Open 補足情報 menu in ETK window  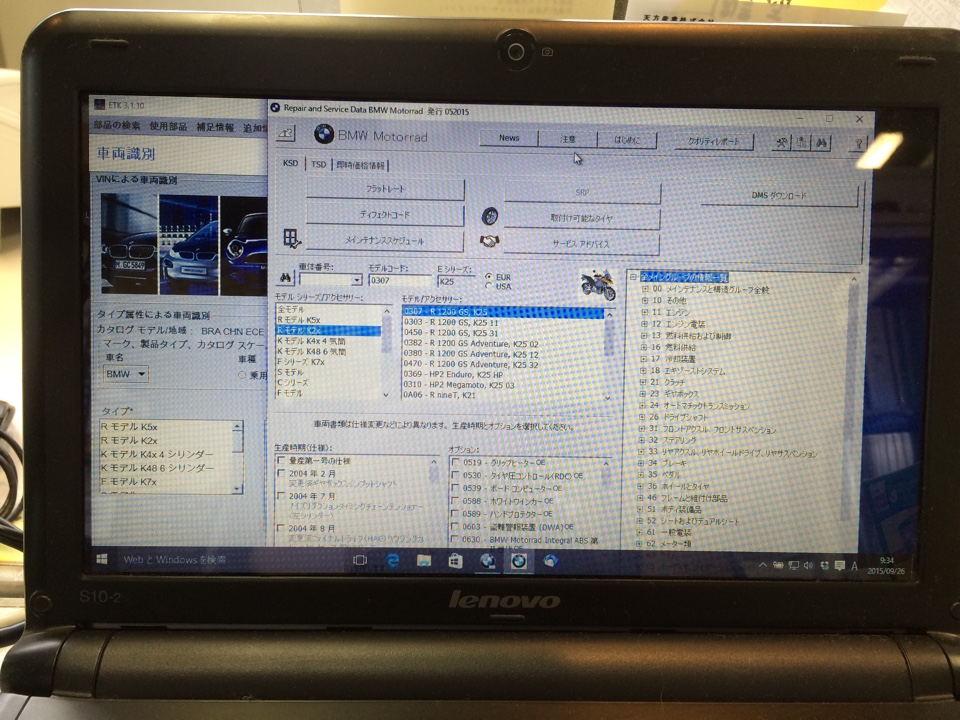215,127
